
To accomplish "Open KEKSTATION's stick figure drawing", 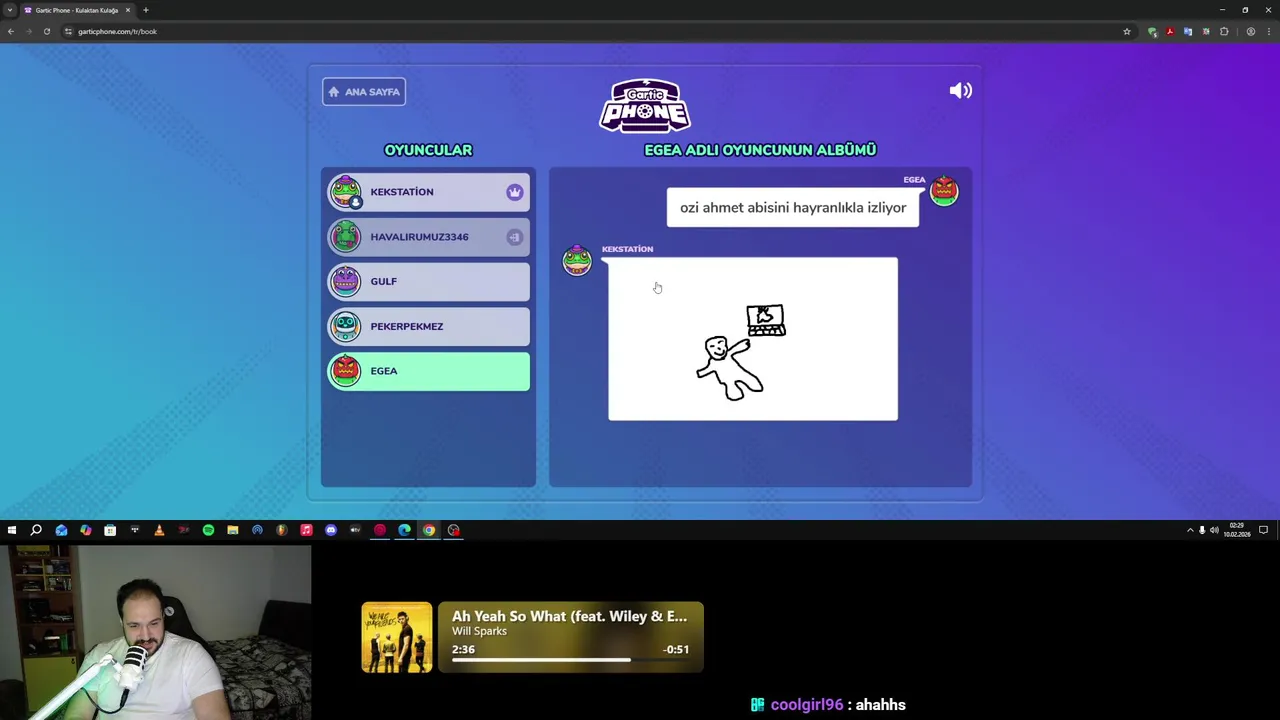I will (x=753, y=339).
